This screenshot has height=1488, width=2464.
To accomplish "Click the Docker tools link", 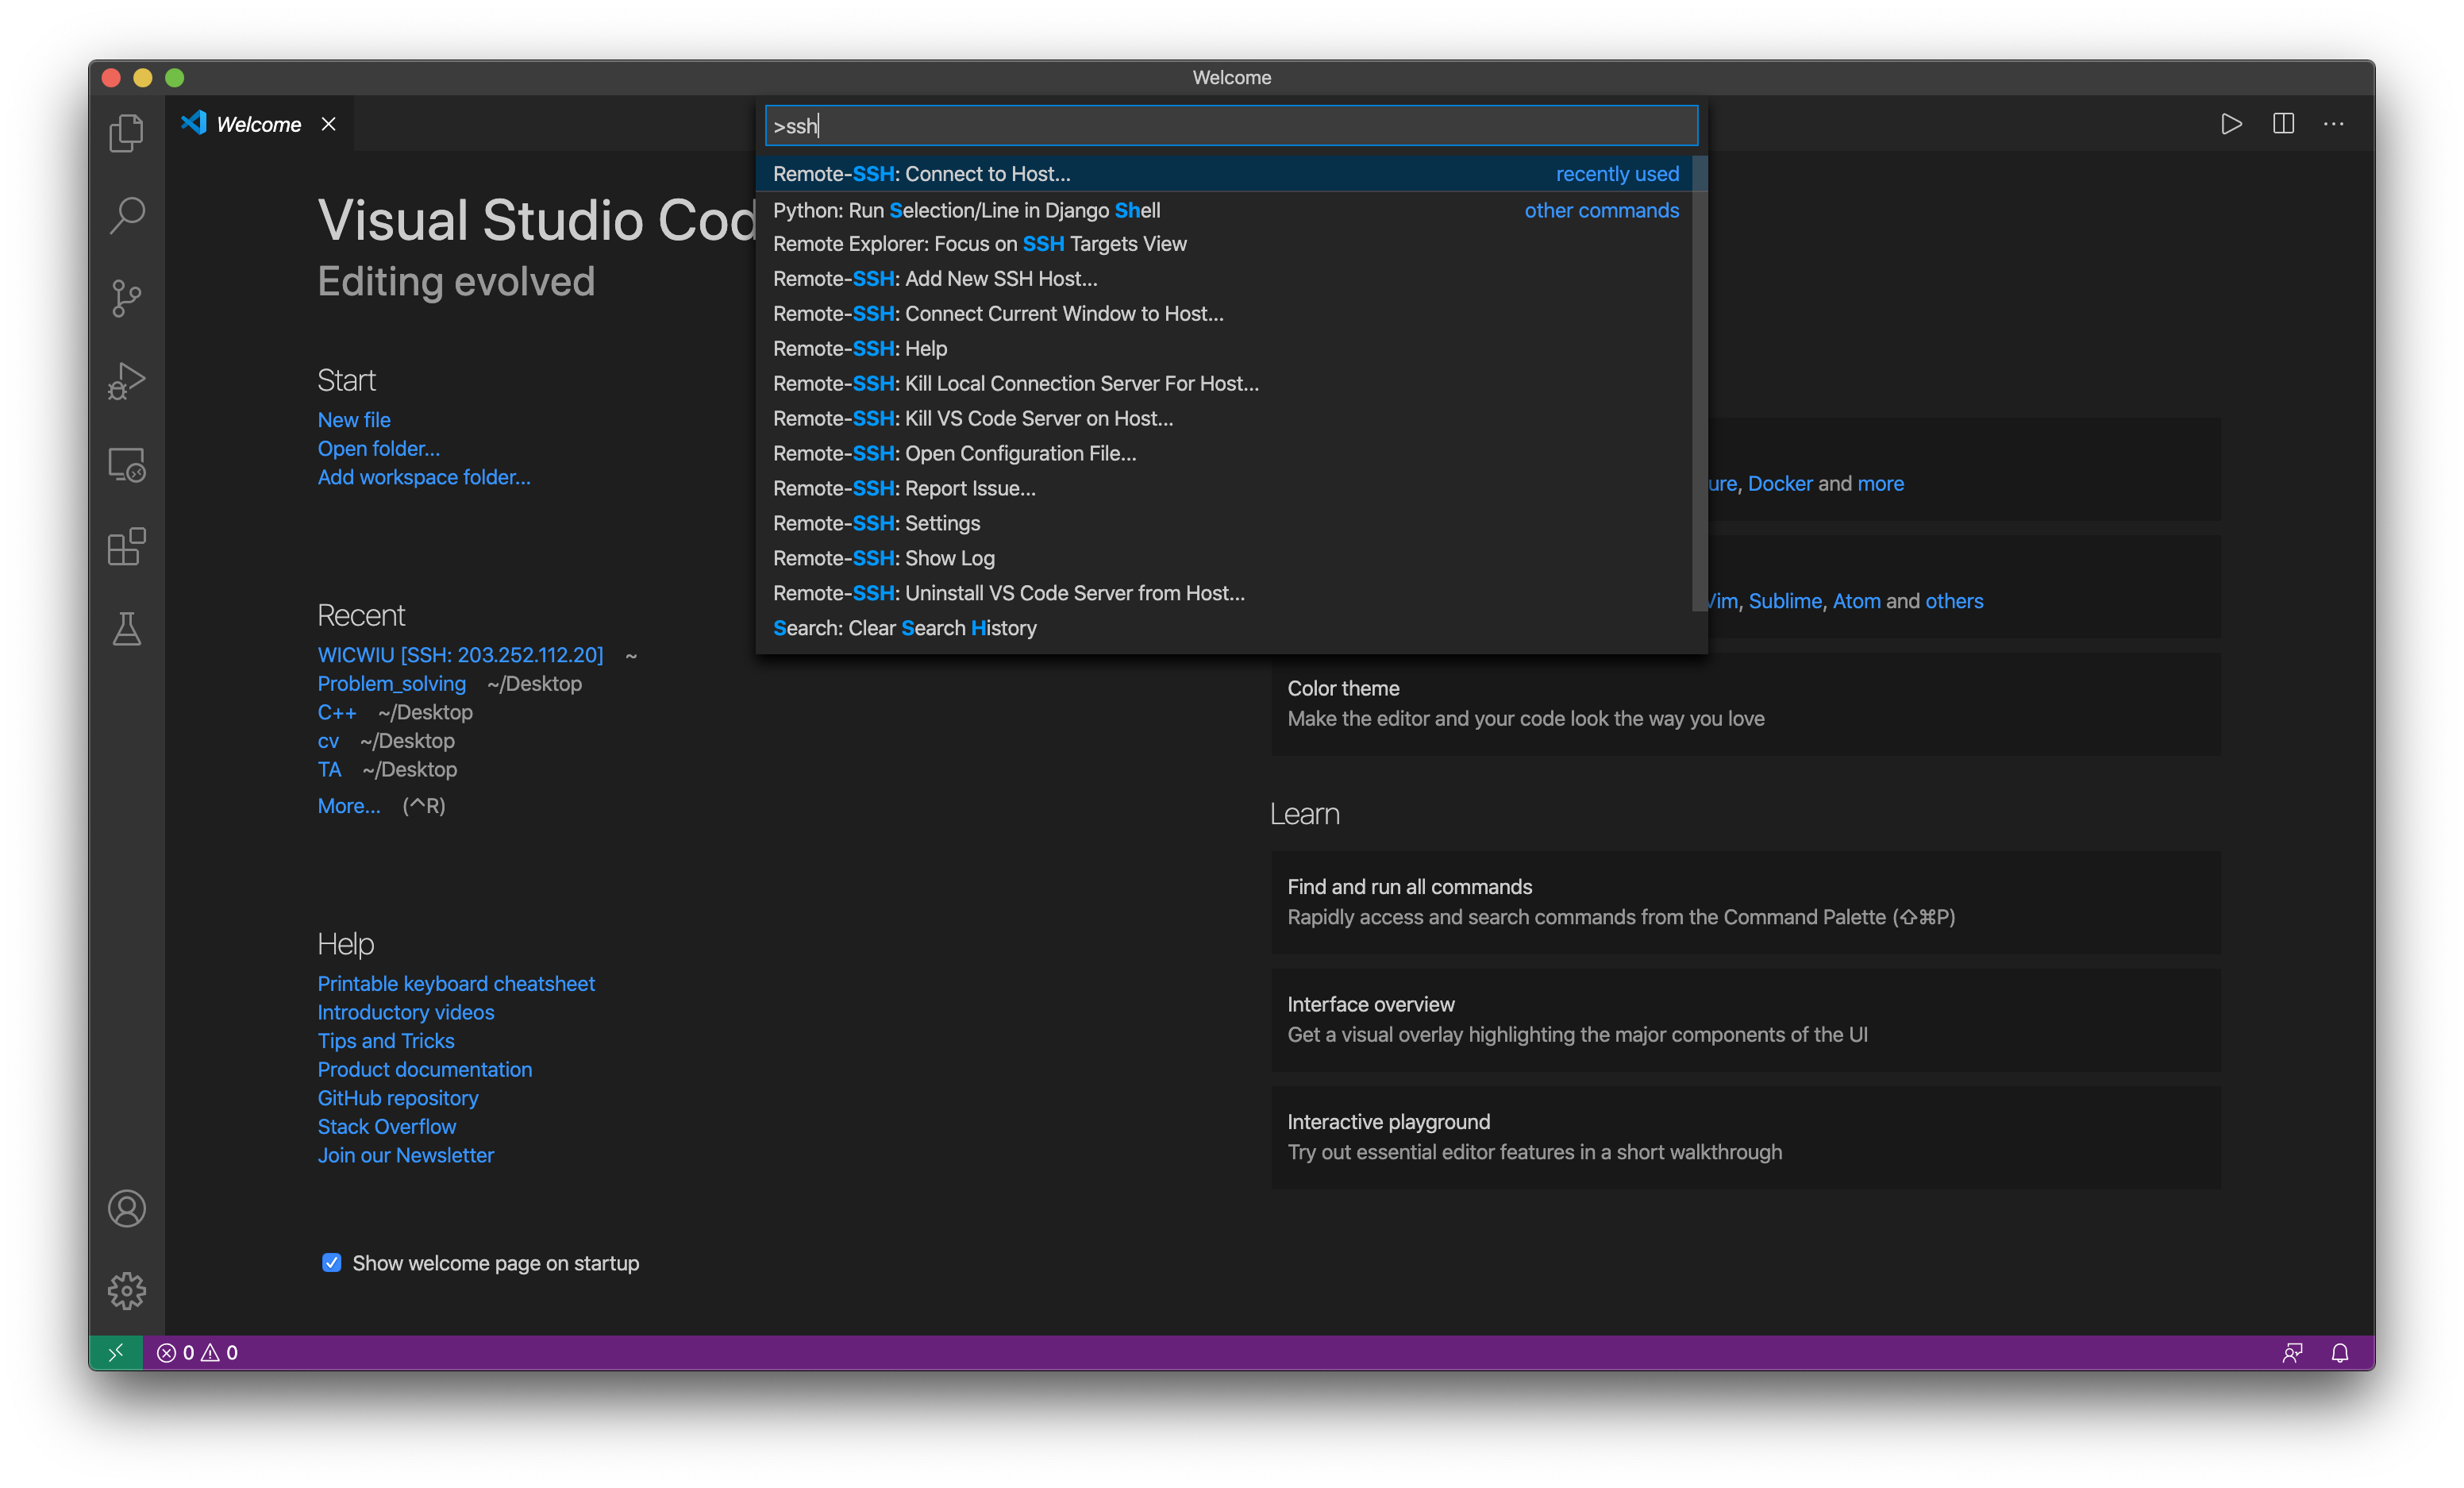I will [x=1780, y=484].
